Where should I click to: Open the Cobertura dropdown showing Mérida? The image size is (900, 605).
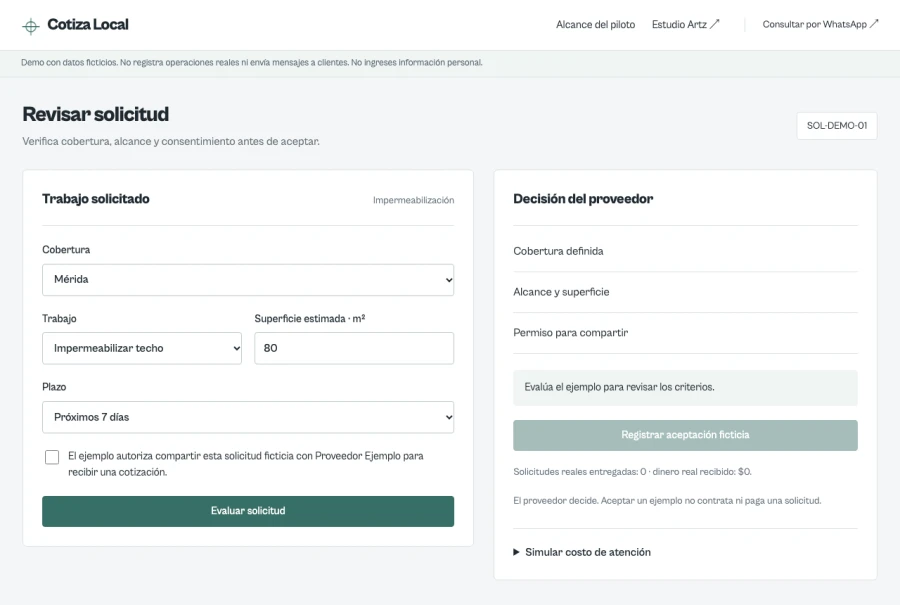[248, 280]
